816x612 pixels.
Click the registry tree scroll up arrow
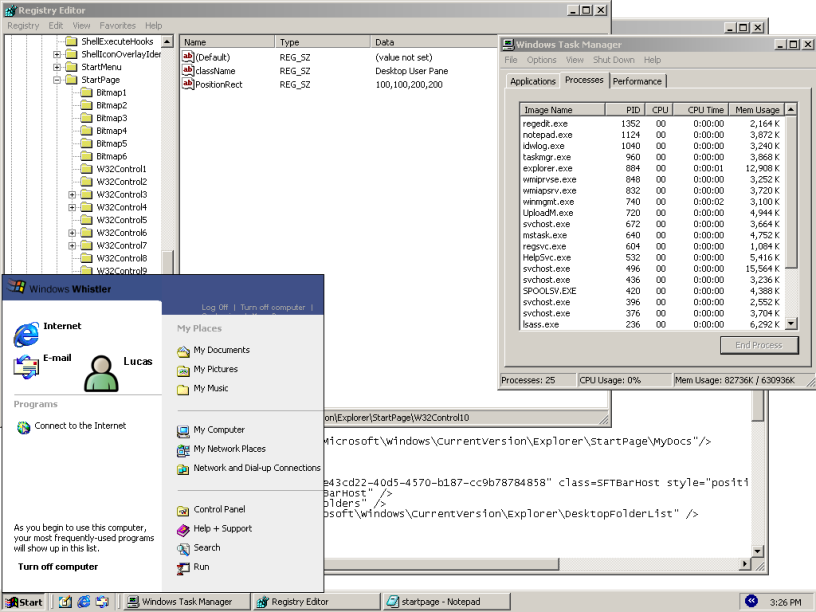coord(167,42)
